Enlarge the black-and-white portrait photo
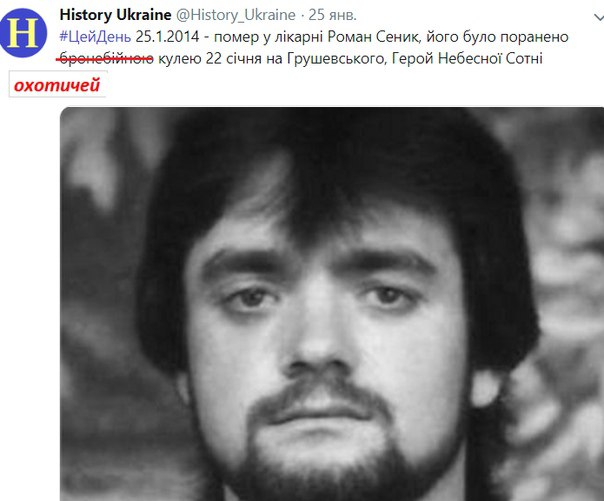This screenshot has width=604, height=501. click(x=332, y=304)
